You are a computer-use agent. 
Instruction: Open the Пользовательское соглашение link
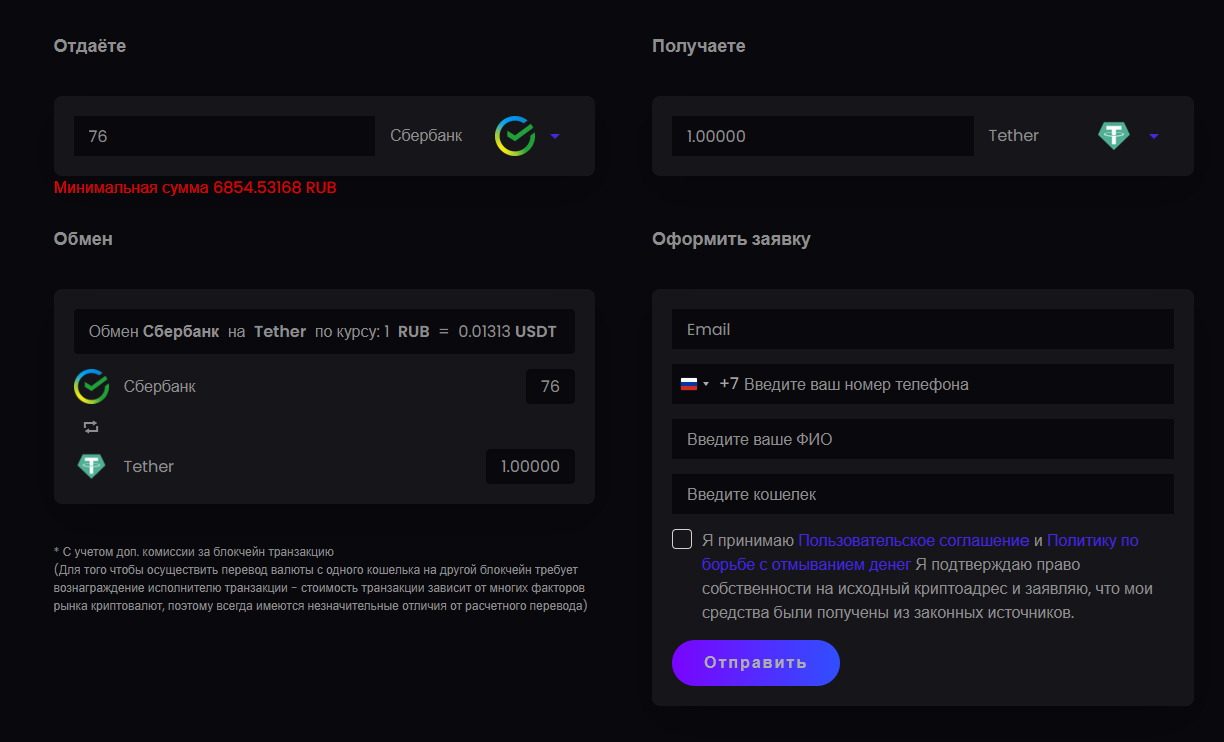click(x=913, y=540)
